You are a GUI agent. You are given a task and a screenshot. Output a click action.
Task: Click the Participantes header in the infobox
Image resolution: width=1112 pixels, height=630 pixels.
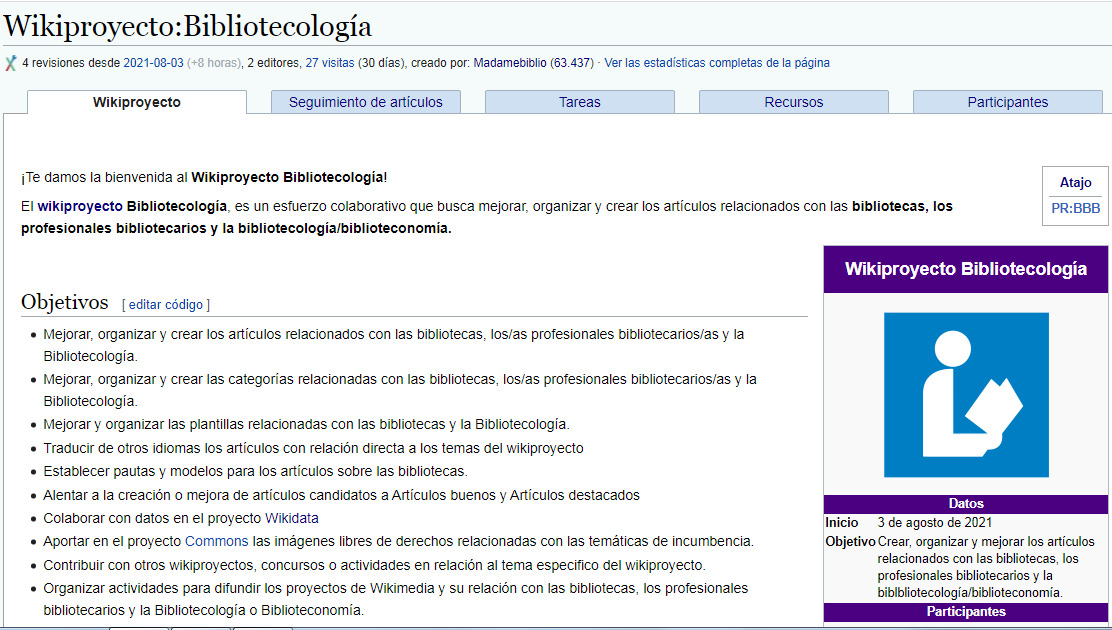(x=966, y=612)
